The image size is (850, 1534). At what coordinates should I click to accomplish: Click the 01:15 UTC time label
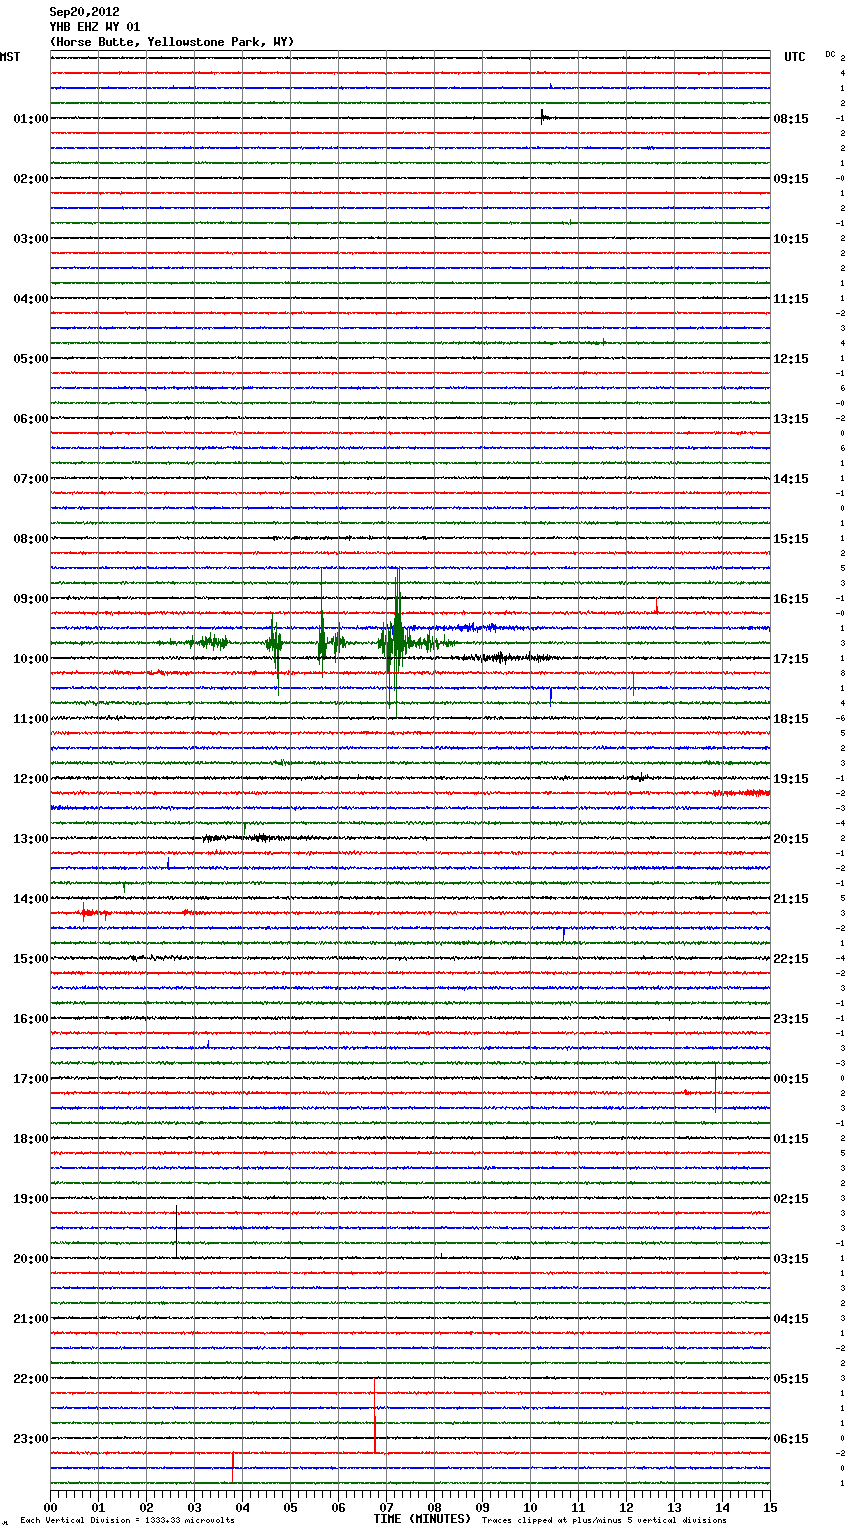(791, 1139)
